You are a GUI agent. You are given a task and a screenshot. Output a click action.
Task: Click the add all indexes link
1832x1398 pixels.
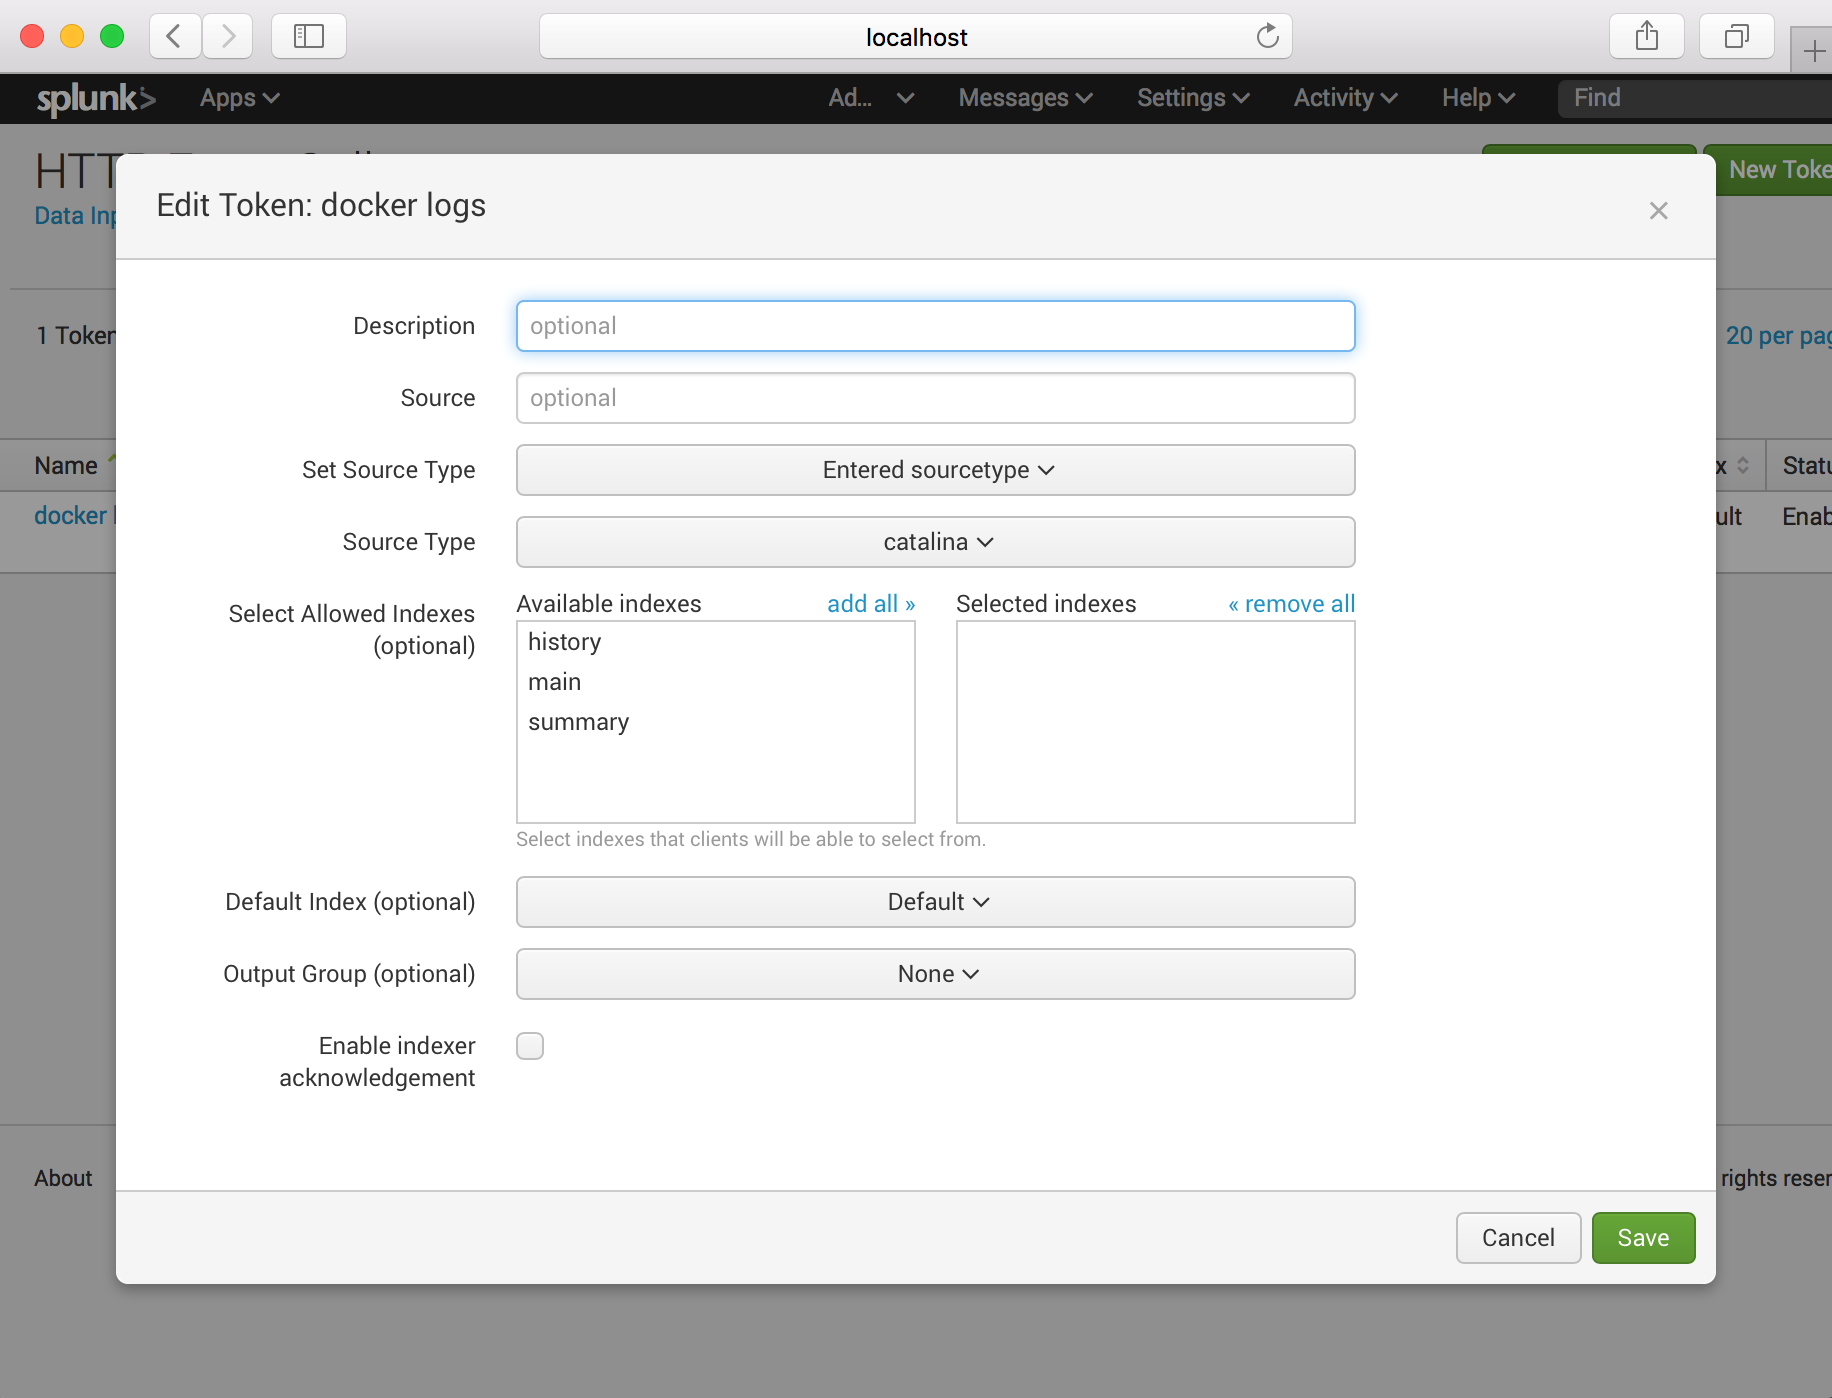click(x=869, y=603)
